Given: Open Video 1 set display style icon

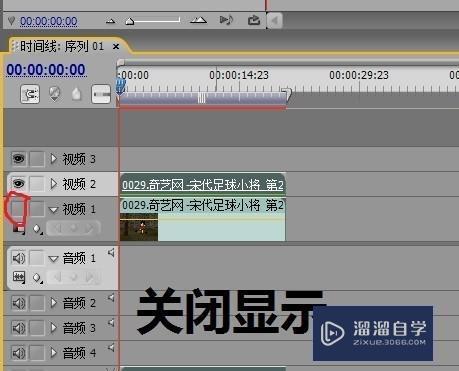Looking at the screenshot, I should tap(19, 229).
